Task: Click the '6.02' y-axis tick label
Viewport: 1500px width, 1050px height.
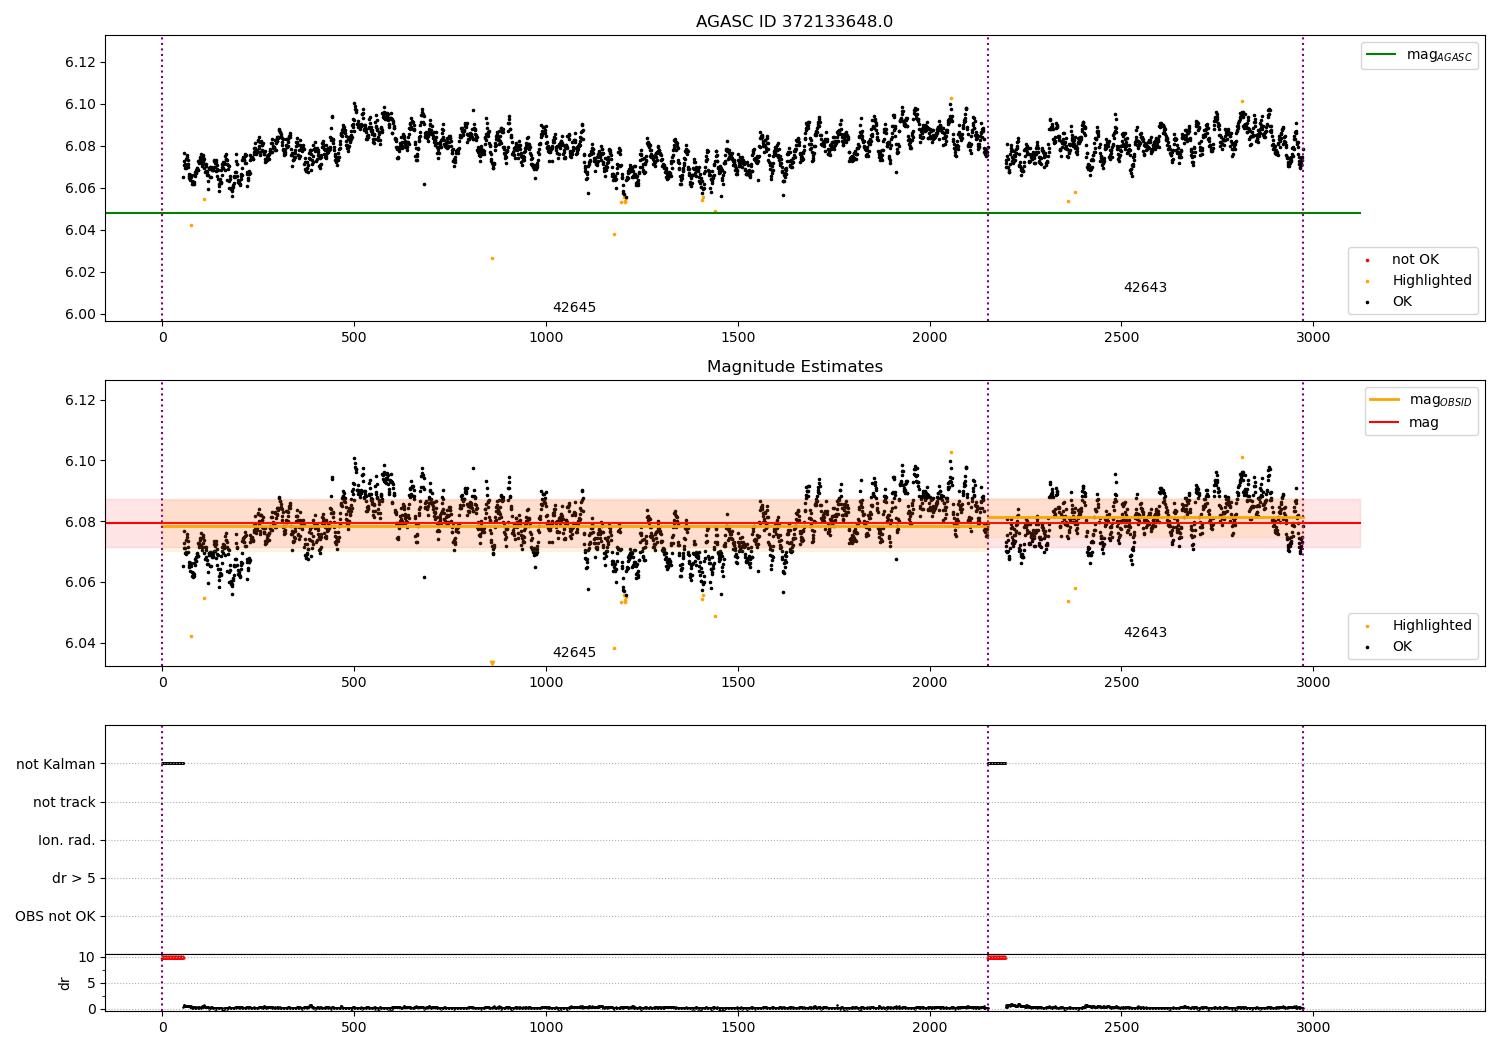Action: click(80, 273)
